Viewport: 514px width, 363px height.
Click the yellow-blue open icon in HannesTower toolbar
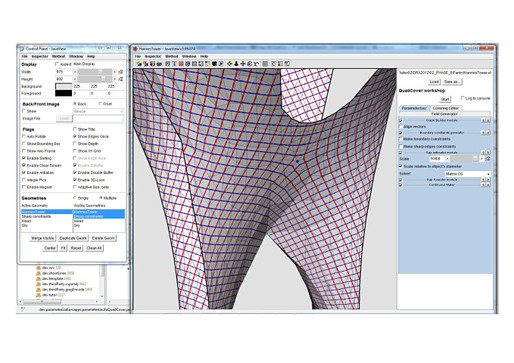tap(139, 63)
